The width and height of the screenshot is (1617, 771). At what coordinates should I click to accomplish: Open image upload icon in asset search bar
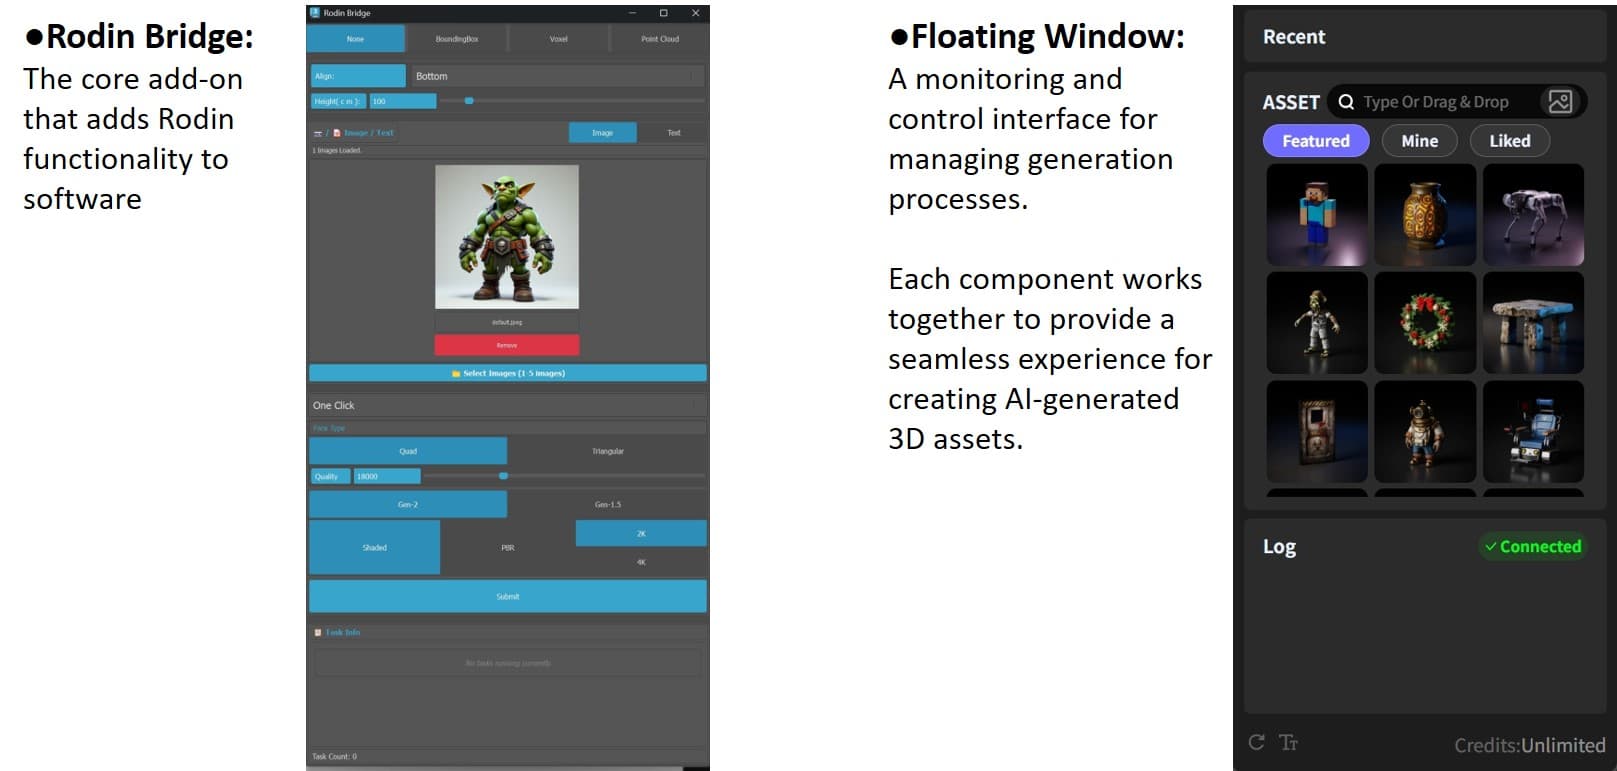click(x=1560, y=101)
